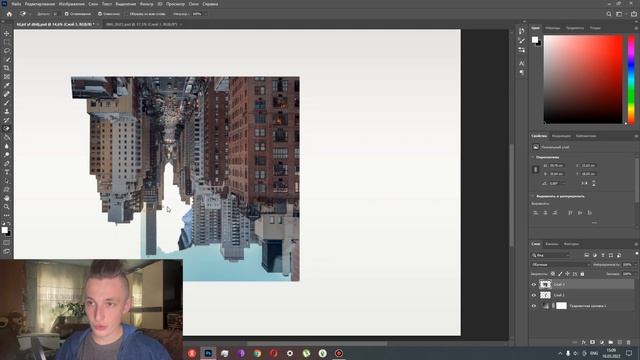The height and width of the screenshot is (360, 640).
Task: Select the Move tool
Action: pyautogui.click(x=7, y=33)
